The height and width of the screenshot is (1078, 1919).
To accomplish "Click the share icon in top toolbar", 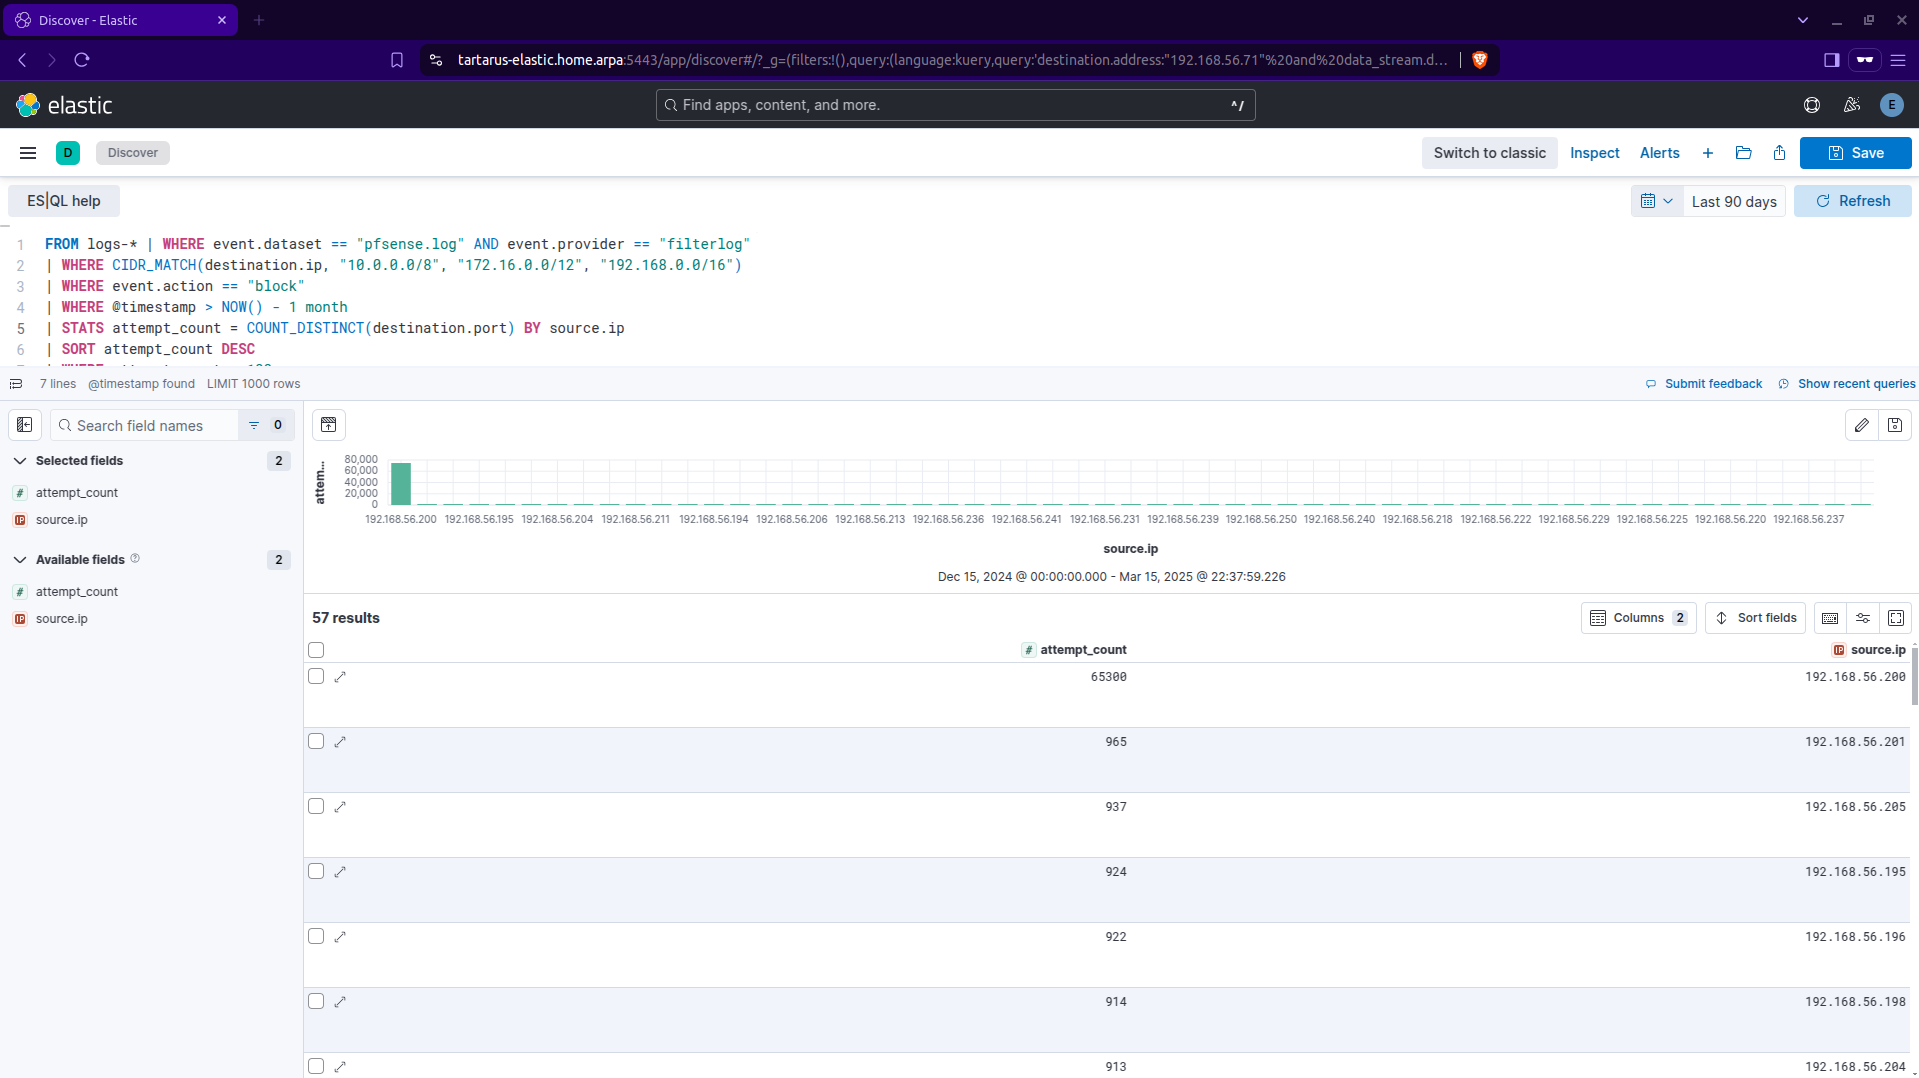I will (x=1779, y=153).
